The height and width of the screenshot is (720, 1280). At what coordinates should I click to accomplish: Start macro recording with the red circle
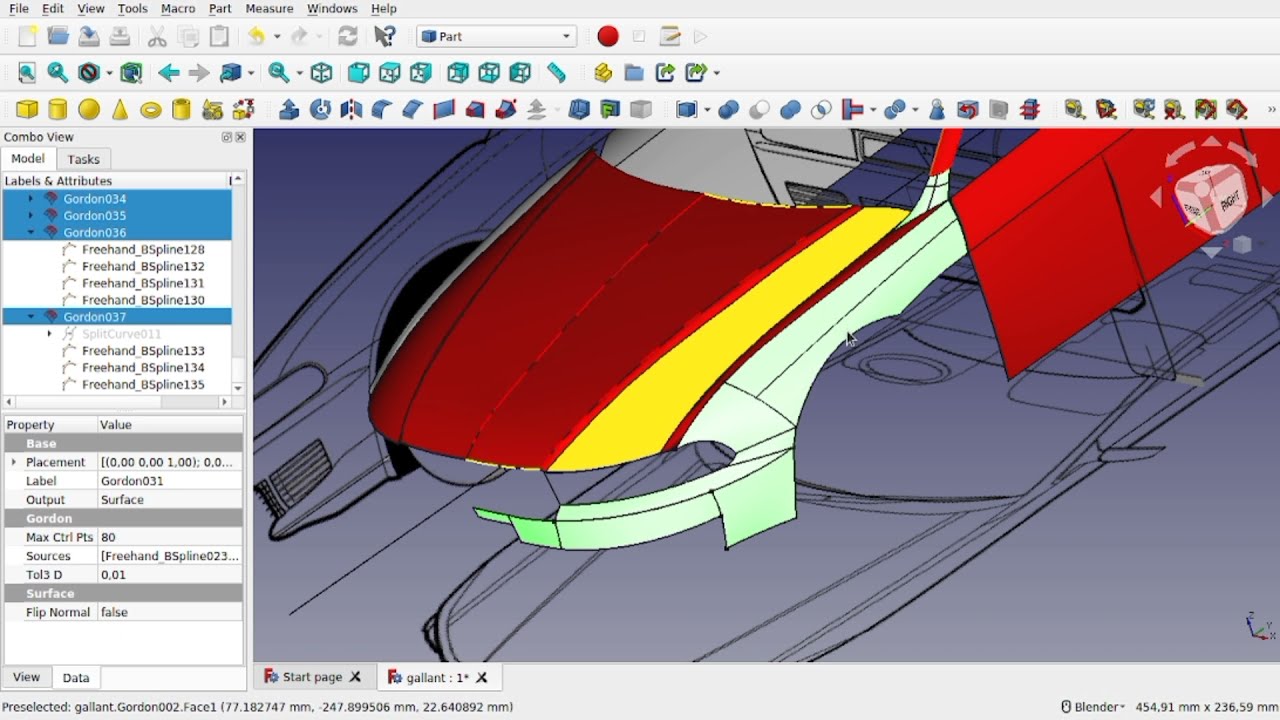pyautogui.click(x=608, y=36)
